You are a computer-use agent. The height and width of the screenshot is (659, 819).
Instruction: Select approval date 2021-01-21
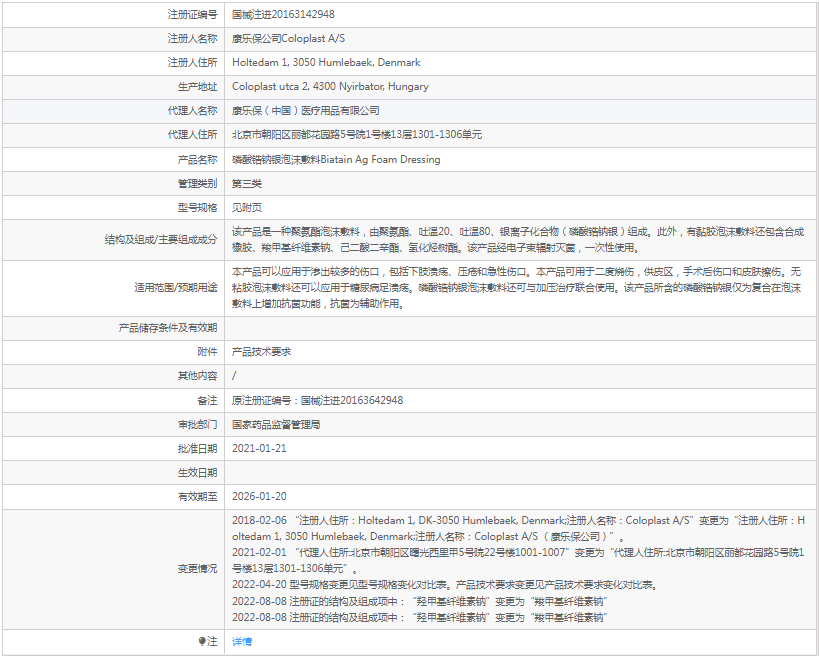259,449
